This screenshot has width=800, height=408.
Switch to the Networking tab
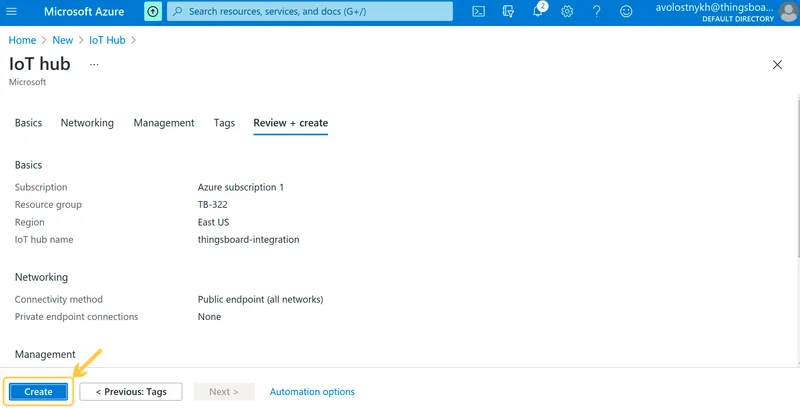coord(87,123)
